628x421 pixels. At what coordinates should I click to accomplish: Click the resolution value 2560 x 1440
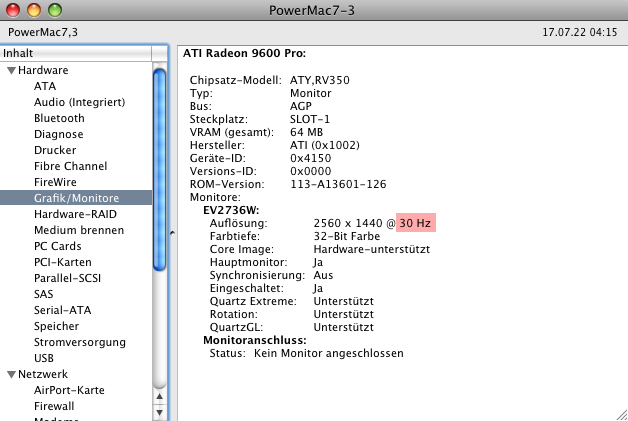348,223
